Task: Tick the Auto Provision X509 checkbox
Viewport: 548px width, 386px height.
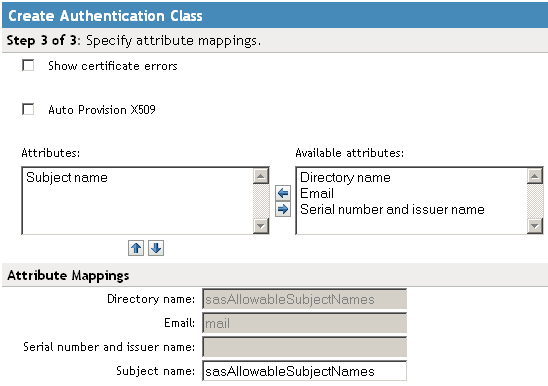Action: tap(28, 109)
